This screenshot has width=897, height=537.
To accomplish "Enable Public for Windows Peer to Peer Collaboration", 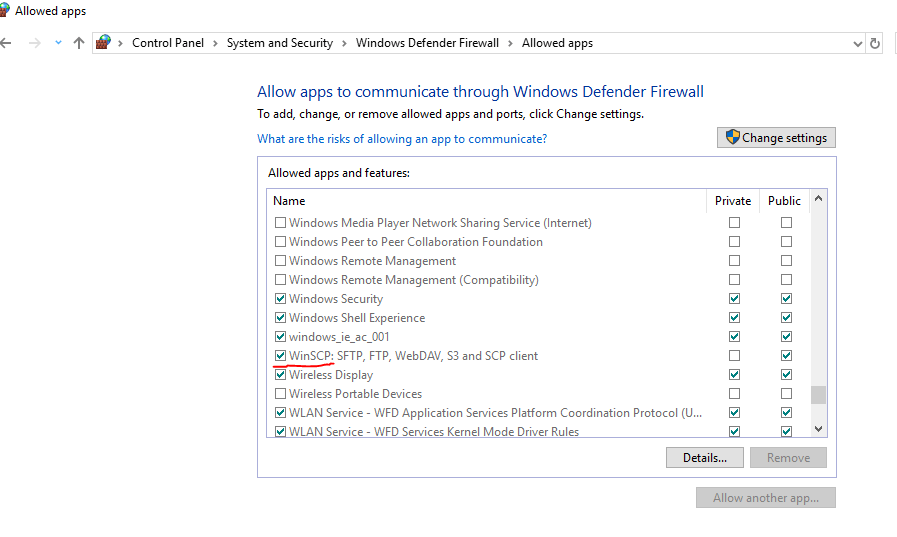I will click(x=787, y=241).
